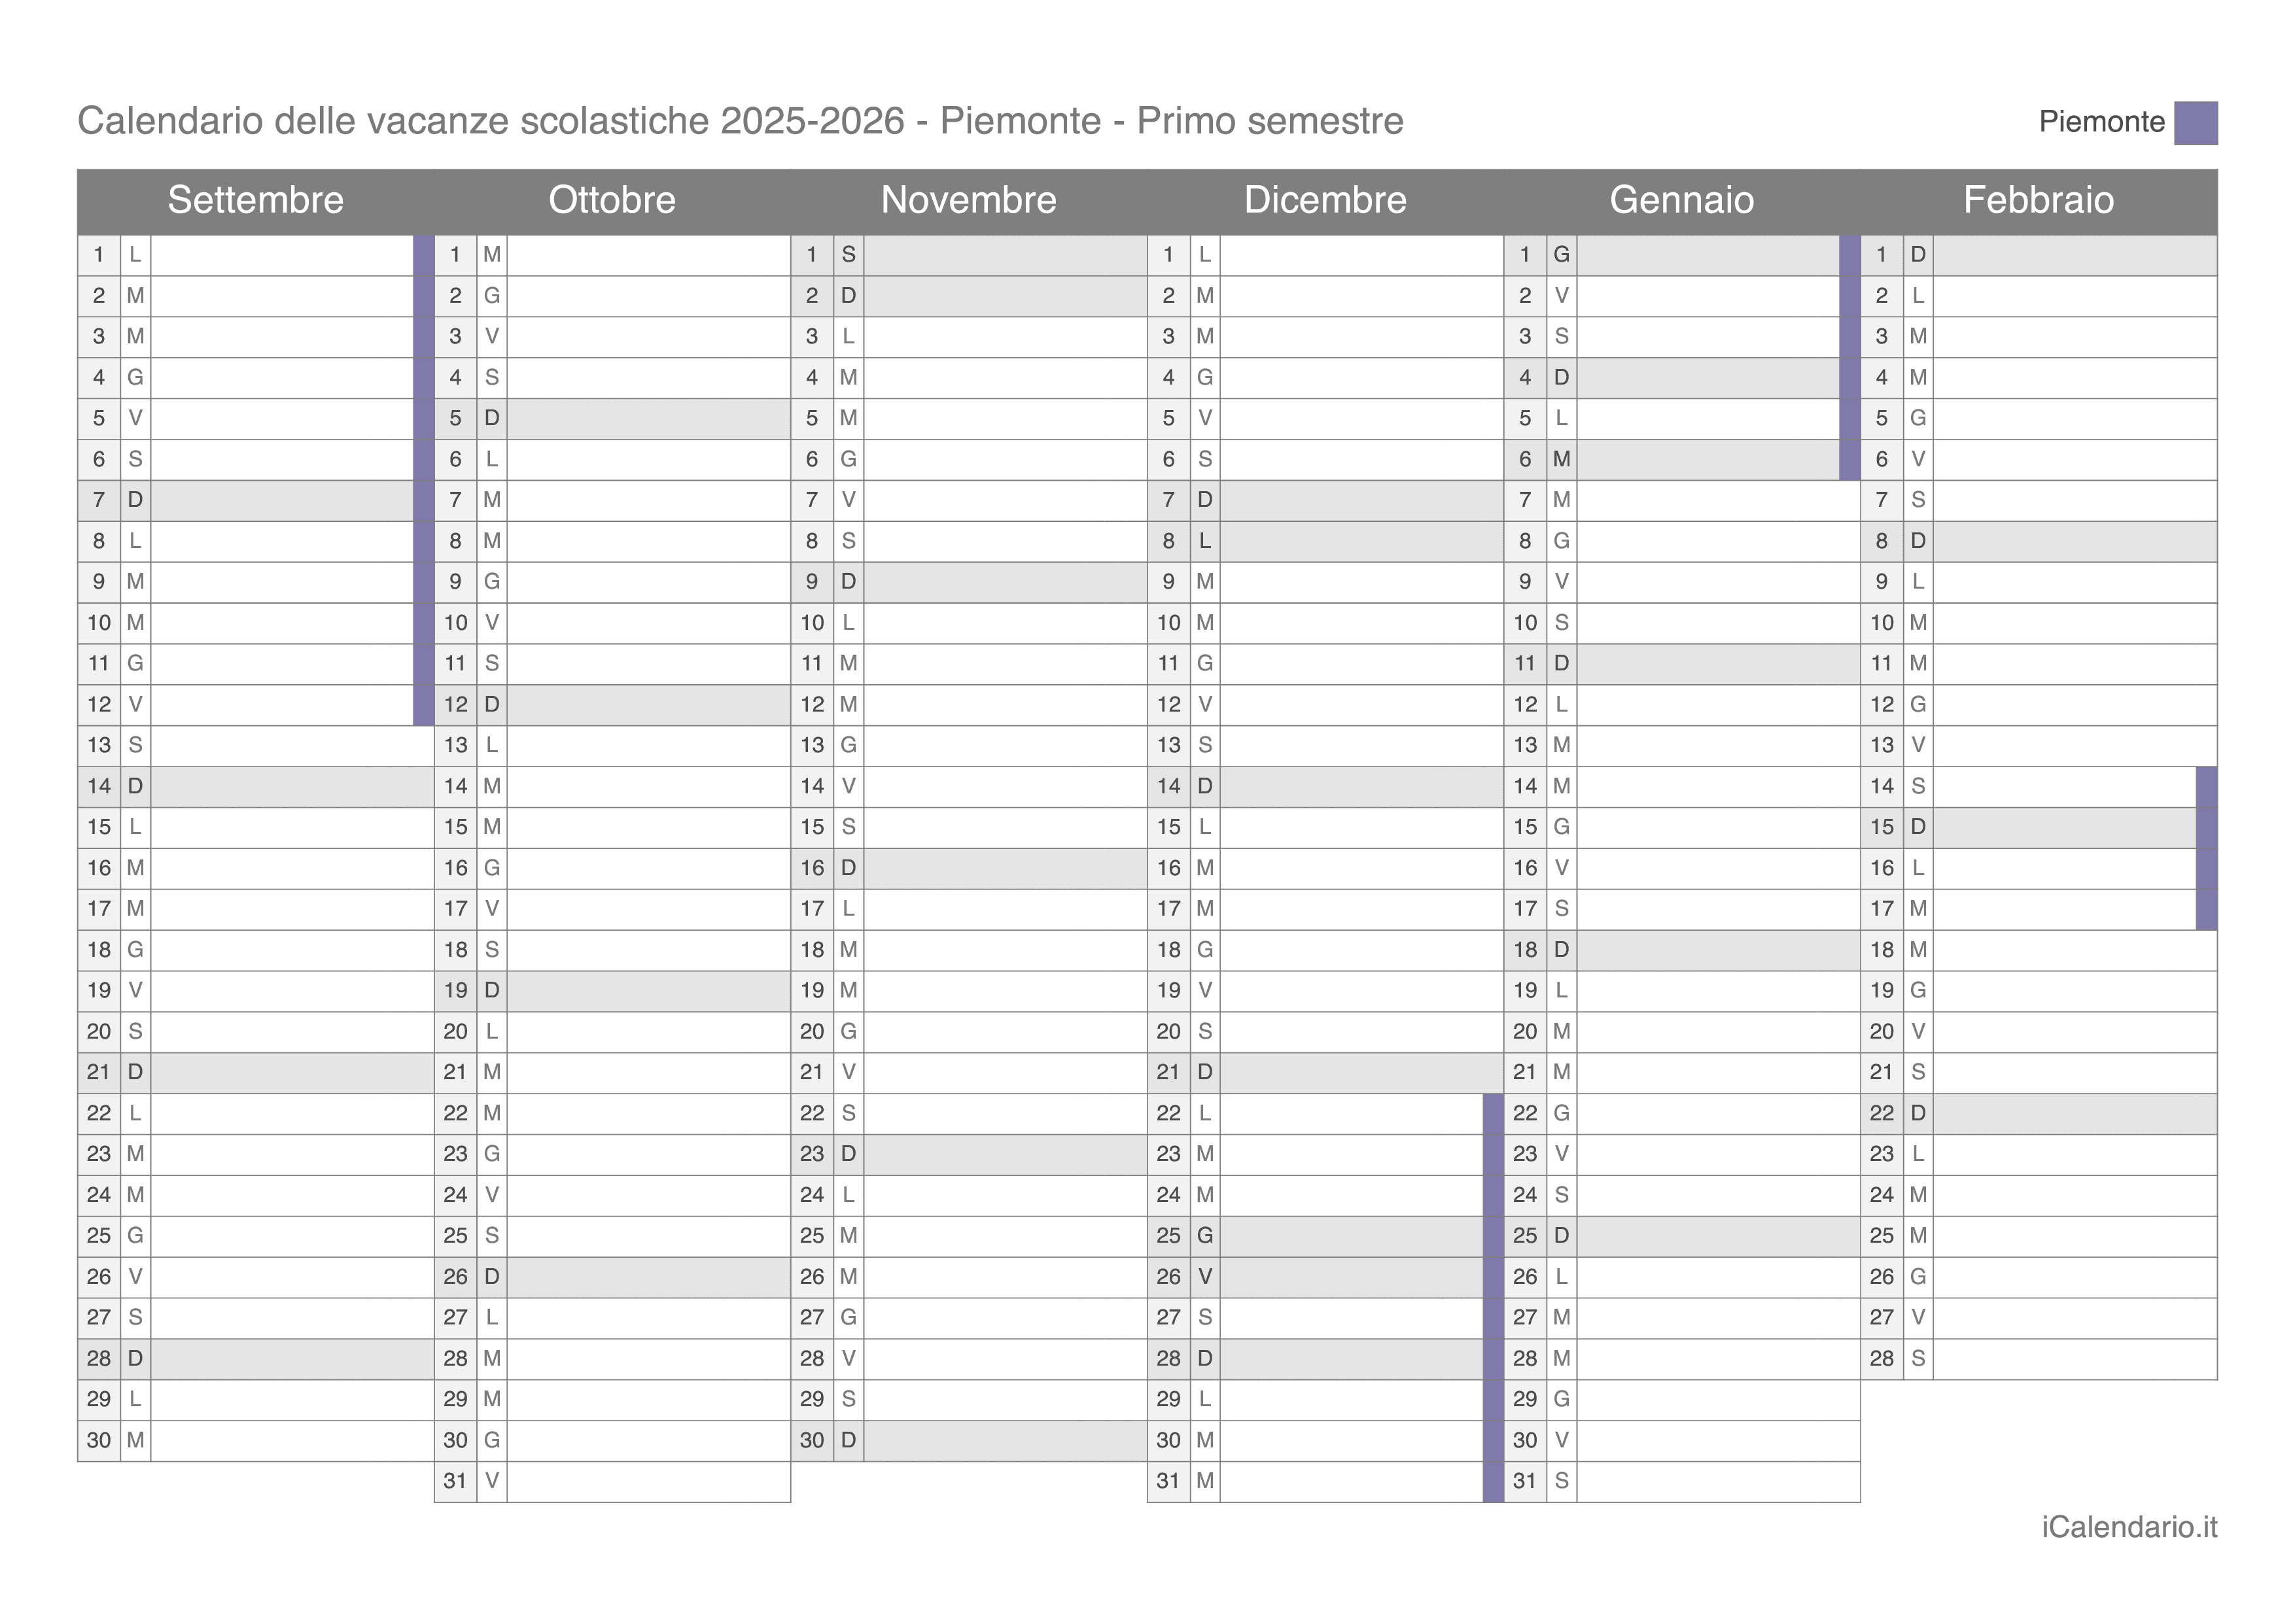The image size is (2295, 1624).
Task: Click day 12 V in Settembre
Action: [x=256, y=705]
